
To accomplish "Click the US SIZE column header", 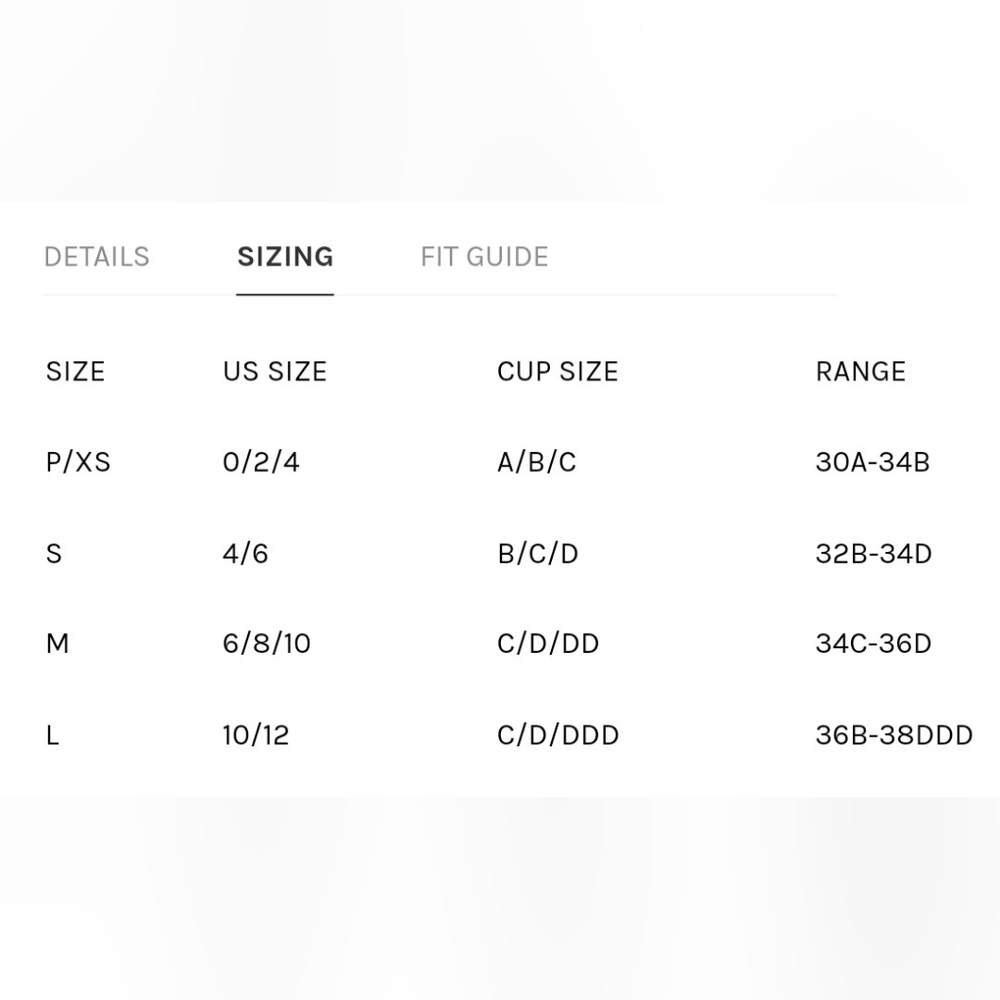I will [275, 371].
